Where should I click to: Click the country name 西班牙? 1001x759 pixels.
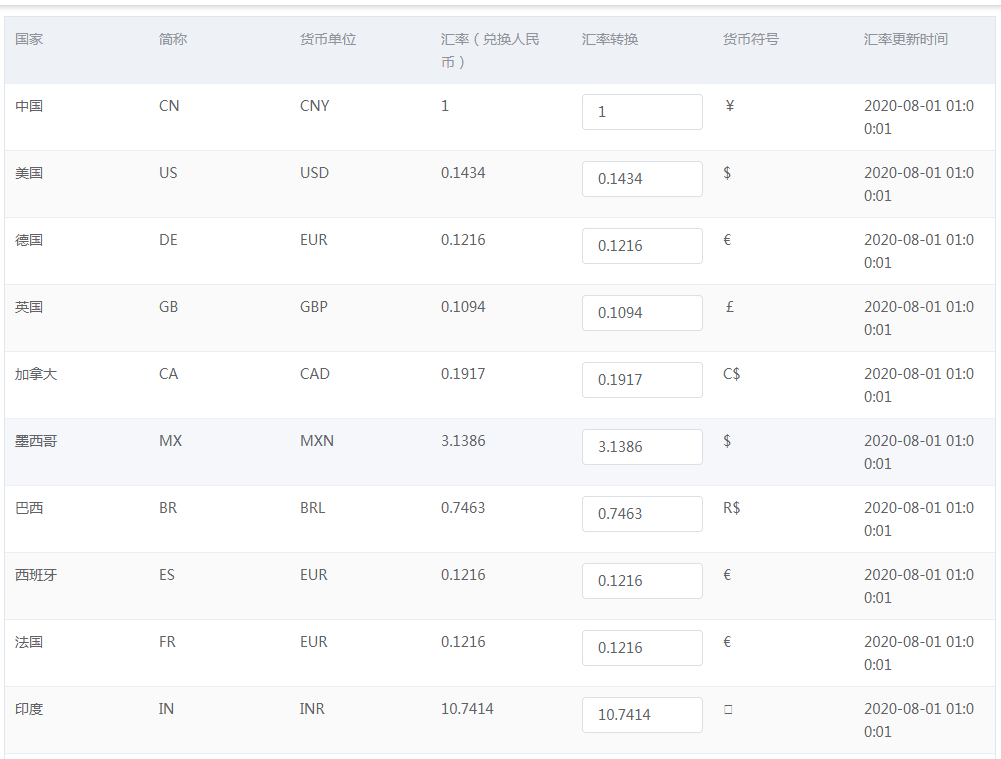[x=36, y=575]
